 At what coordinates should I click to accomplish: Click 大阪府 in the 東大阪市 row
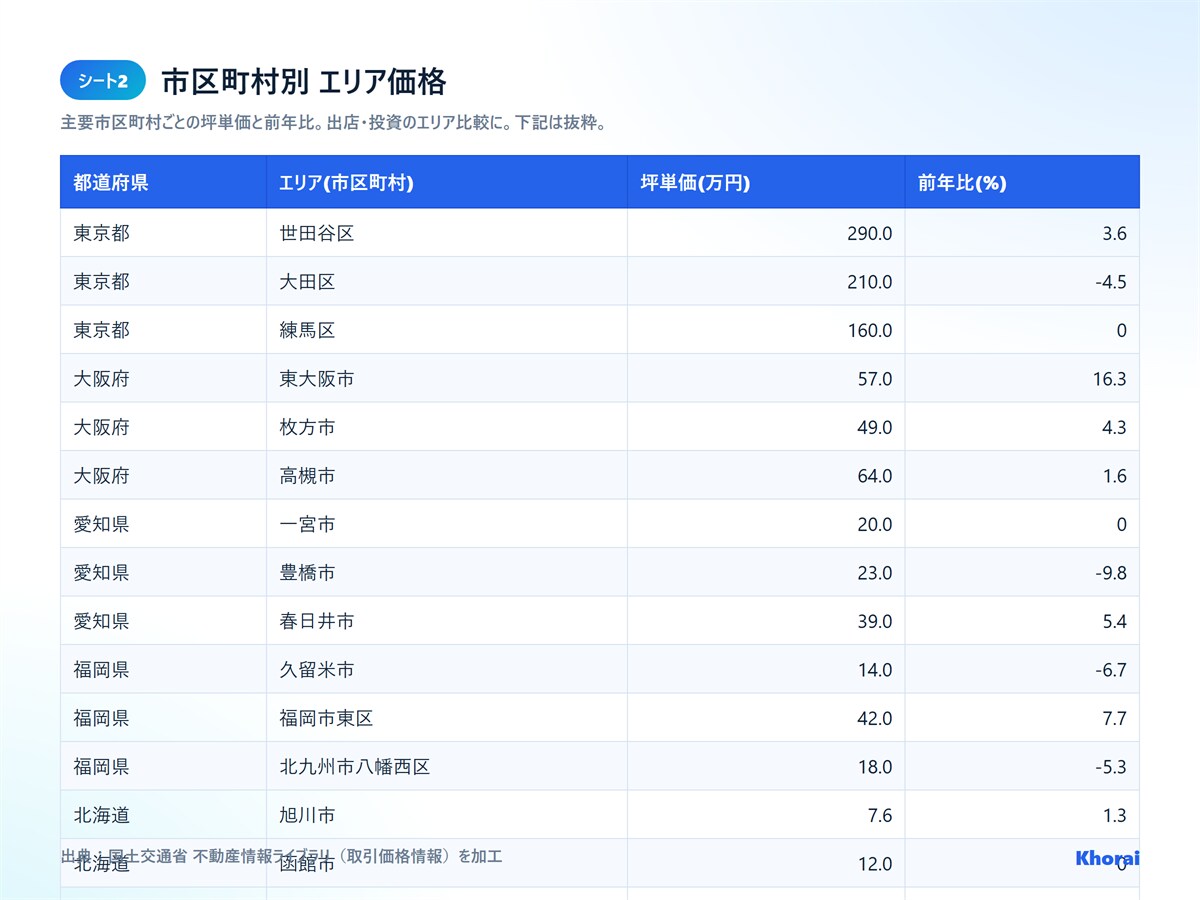tap(101, 379)
